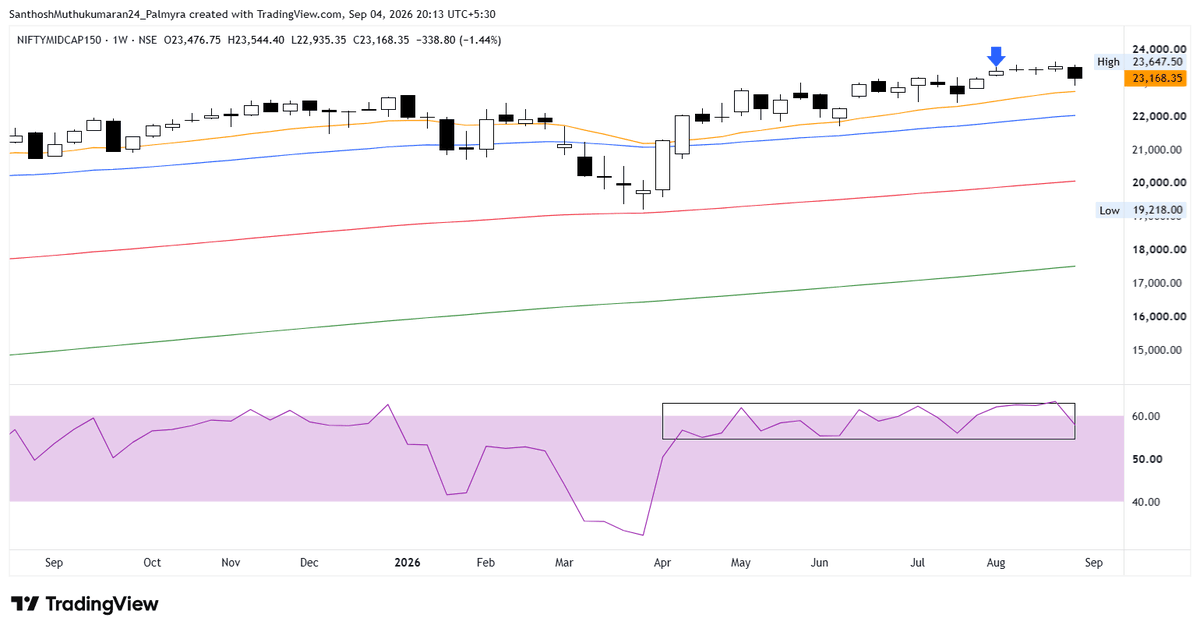Click the 17,000.00 price axis label
The image size is (1200, 632).
coord(1158,283)
